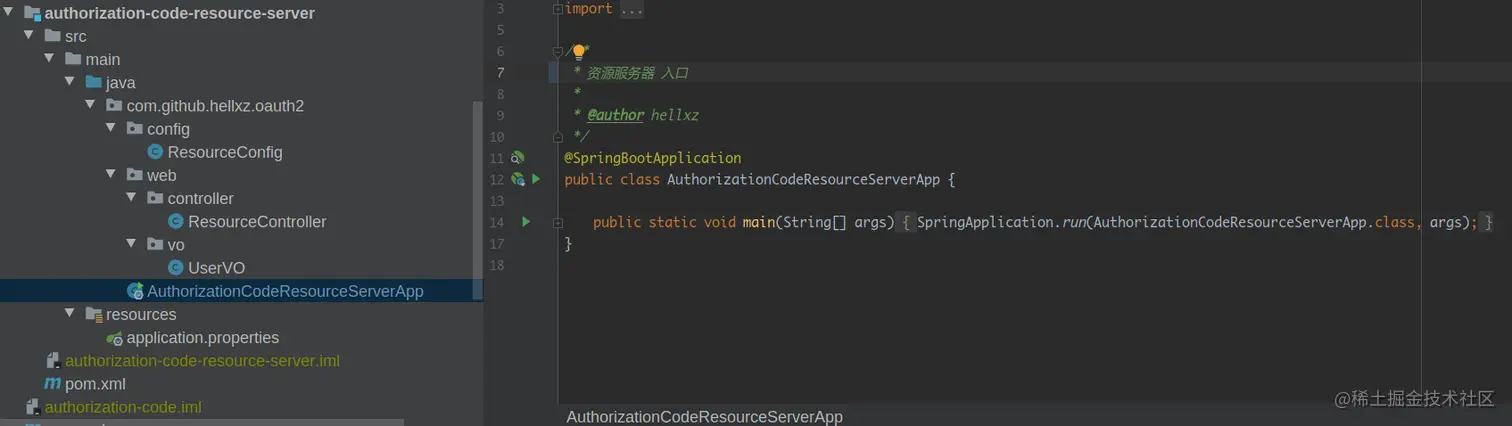The width and height of the screenshot is (1512, 426).
Task: Click the pom.xml Maven icon
Action: pos(52,384)
